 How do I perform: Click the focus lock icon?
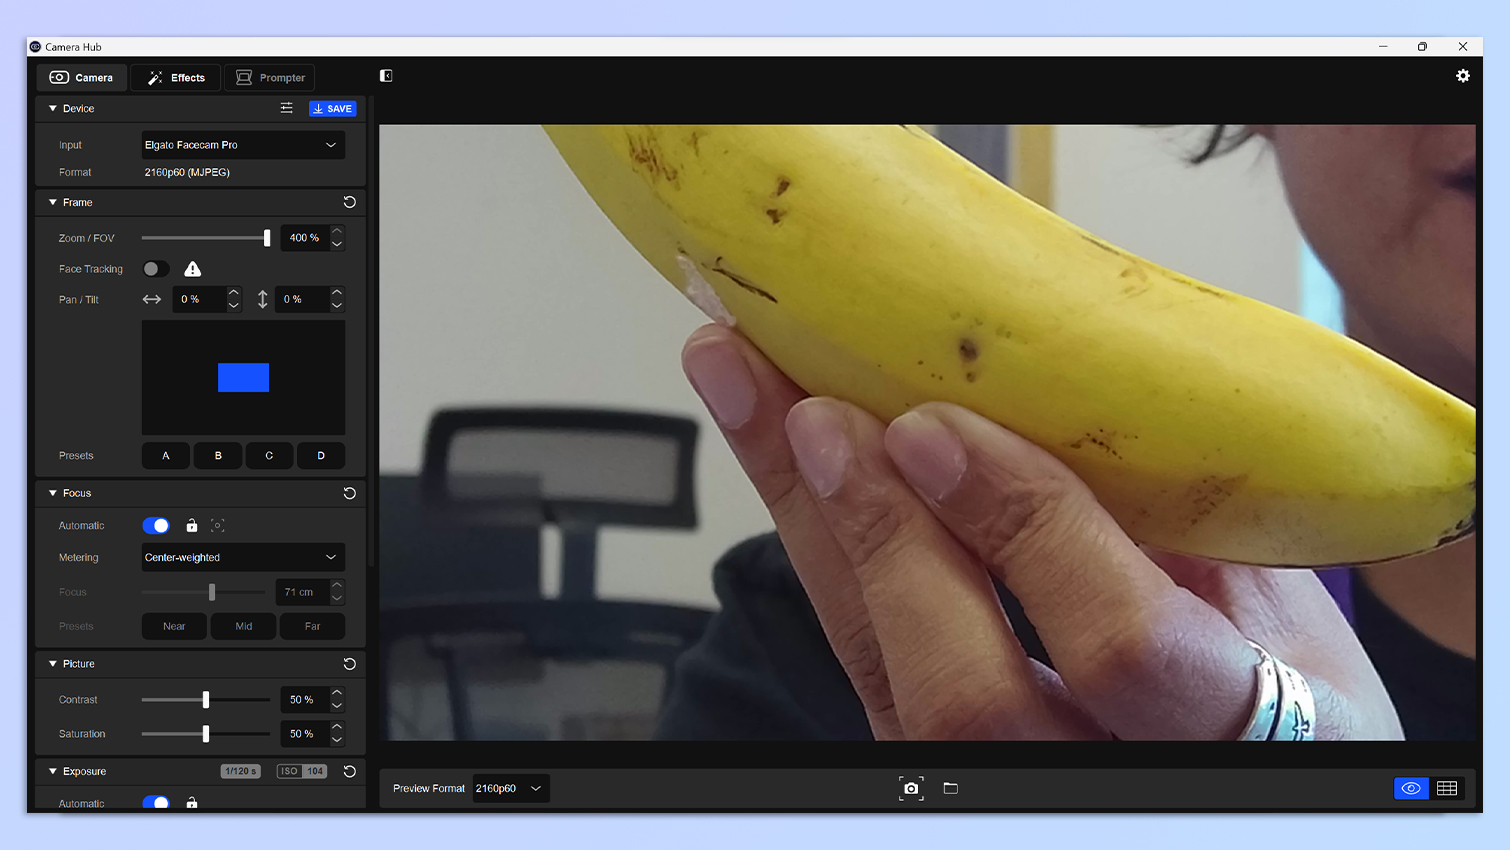point(192,526)
